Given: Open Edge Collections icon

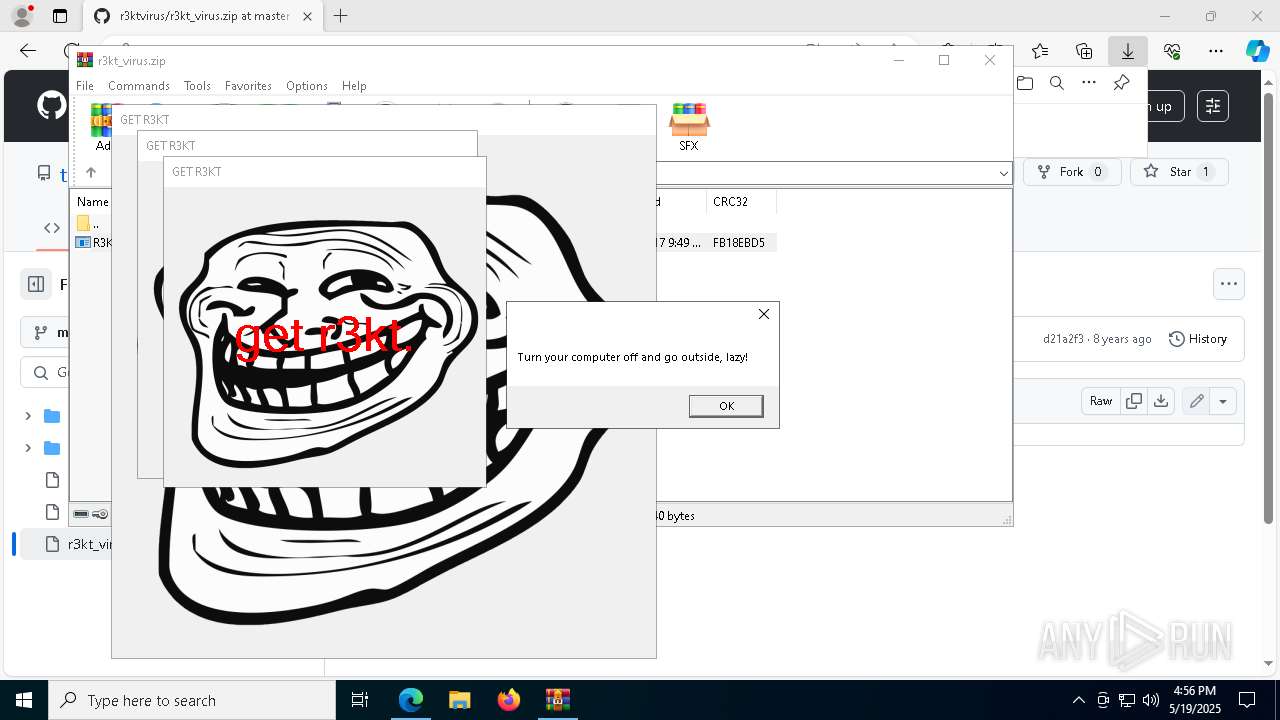Looking at the screenshot, I should pos(1084,51).
